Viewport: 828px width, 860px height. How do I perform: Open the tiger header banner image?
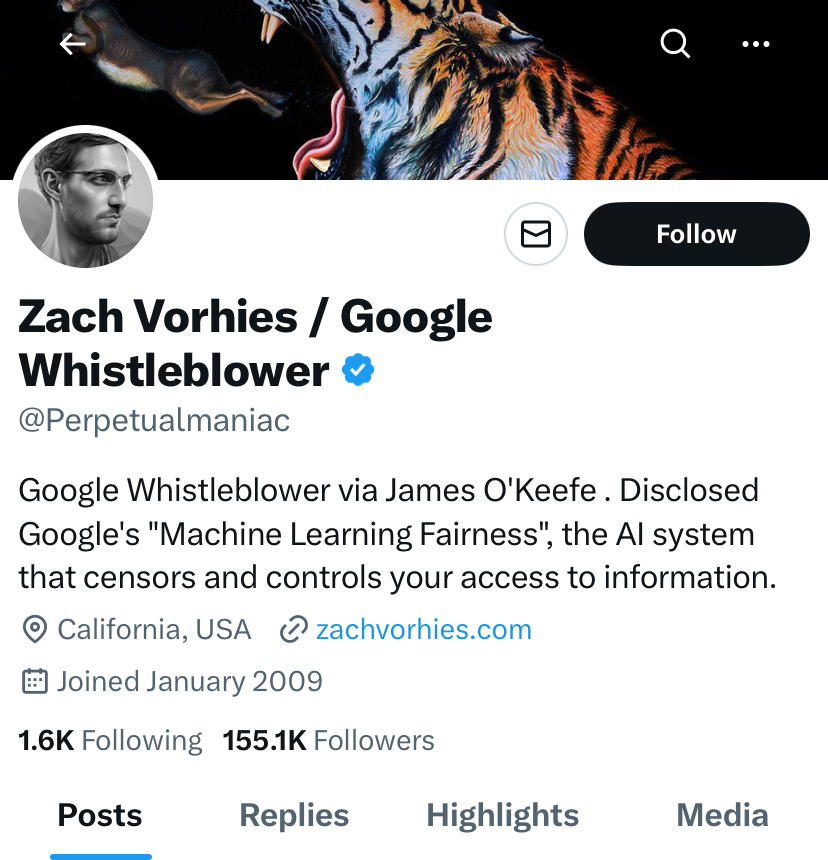click(x=414, y=90)
